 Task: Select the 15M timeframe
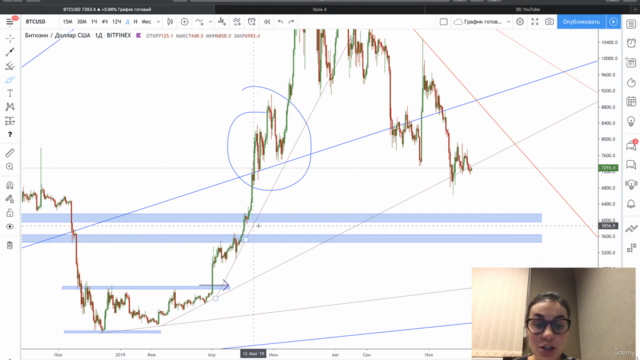pos(68,22)
